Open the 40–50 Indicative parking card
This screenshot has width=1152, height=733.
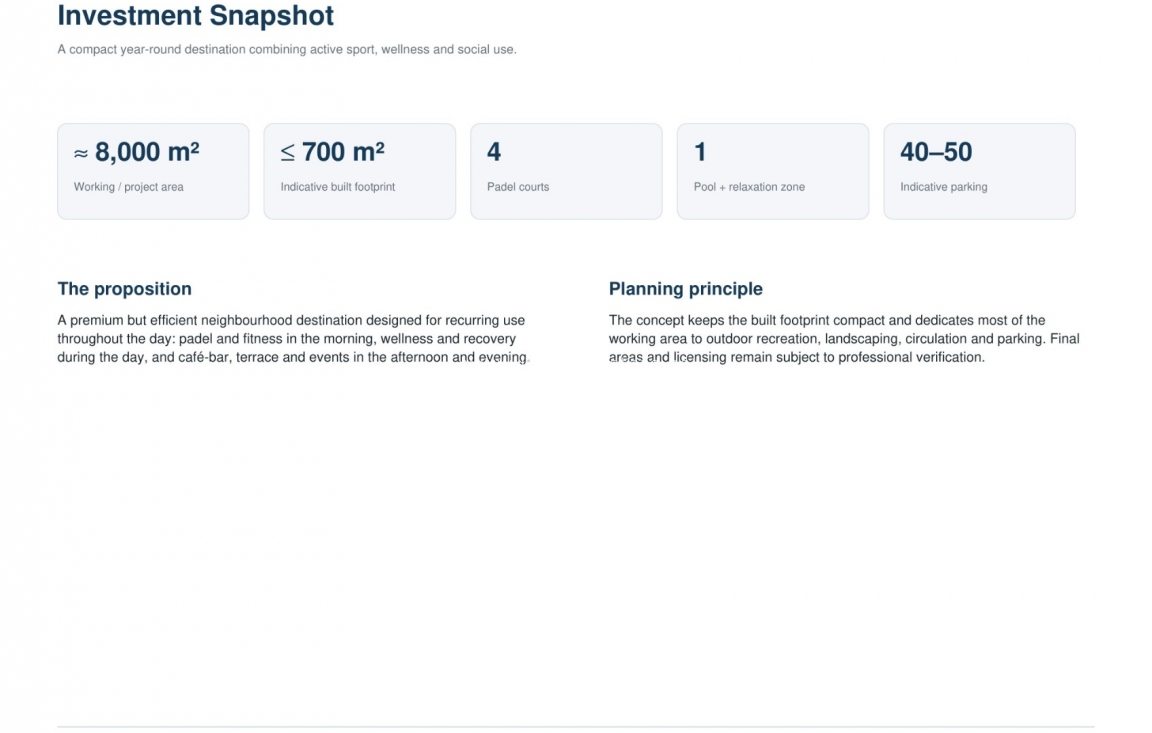(979, 171)
